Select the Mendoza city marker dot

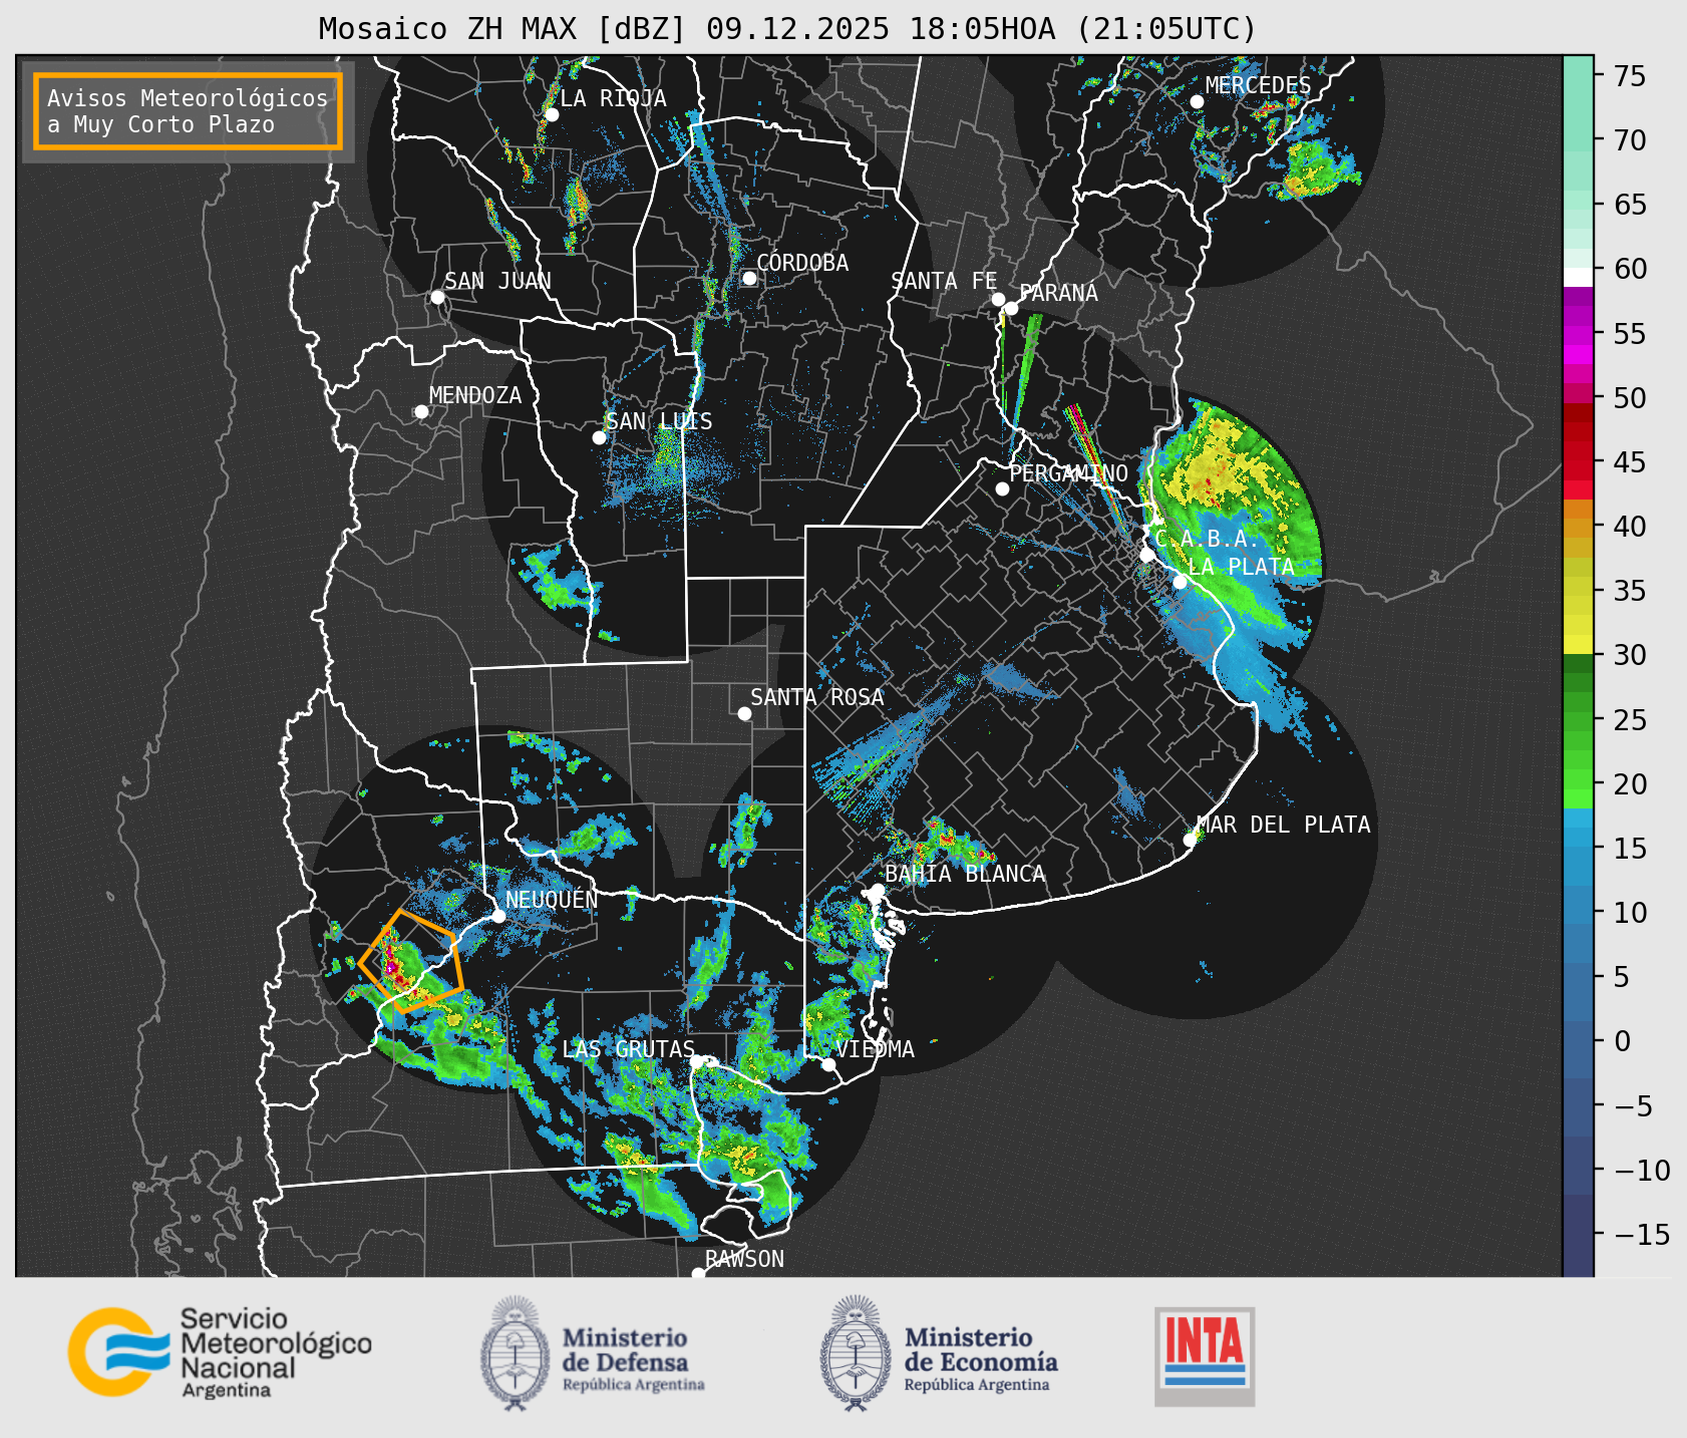tap(421, 412)
